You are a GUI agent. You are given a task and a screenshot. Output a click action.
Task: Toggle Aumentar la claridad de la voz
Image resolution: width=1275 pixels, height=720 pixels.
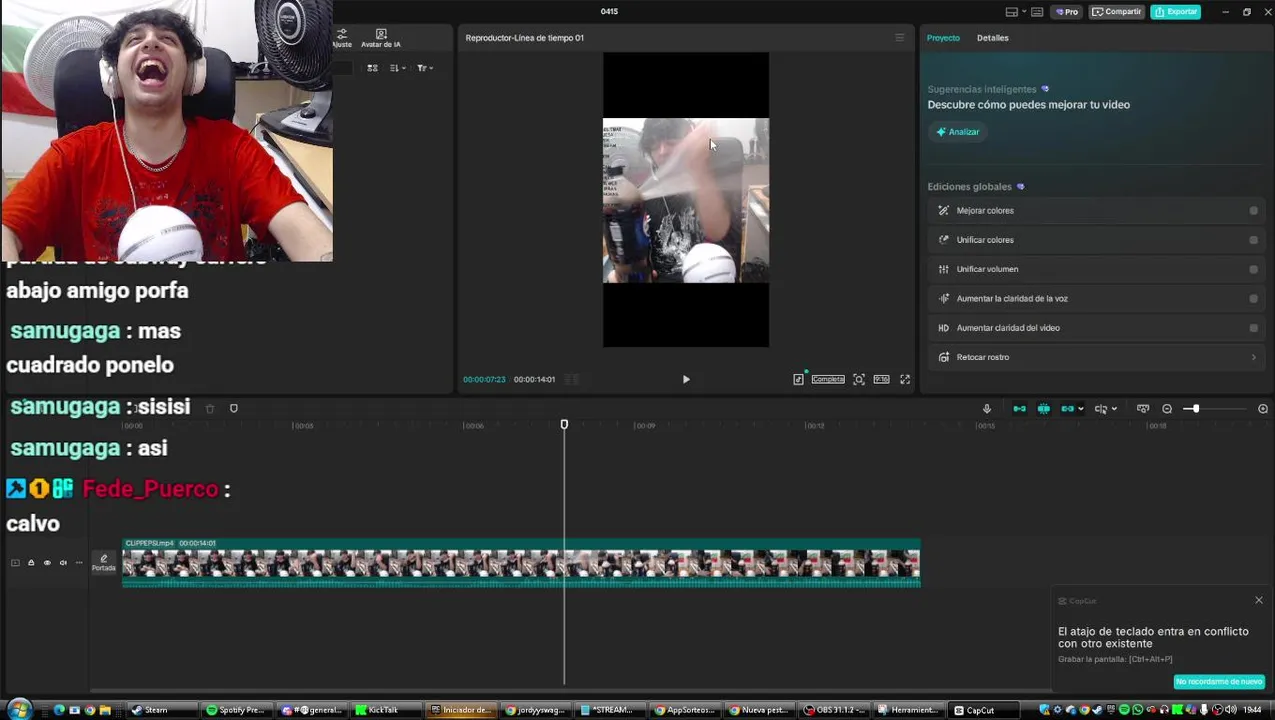click(x=1254, y=298)
